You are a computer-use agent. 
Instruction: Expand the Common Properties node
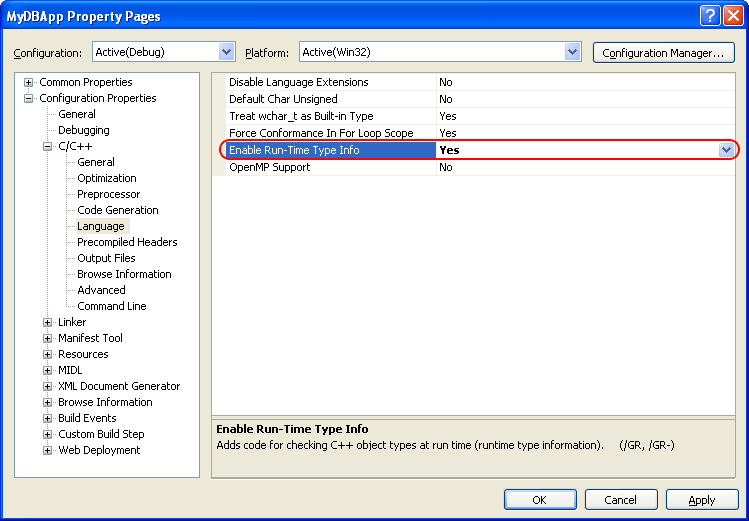[29, 82]
